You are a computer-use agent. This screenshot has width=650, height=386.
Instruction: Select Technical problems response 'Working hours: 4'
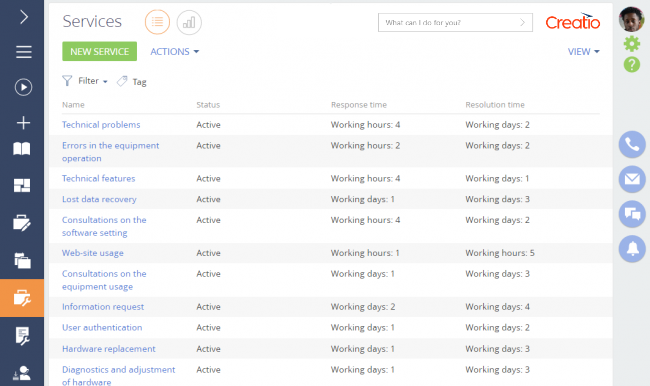point(365,125)
